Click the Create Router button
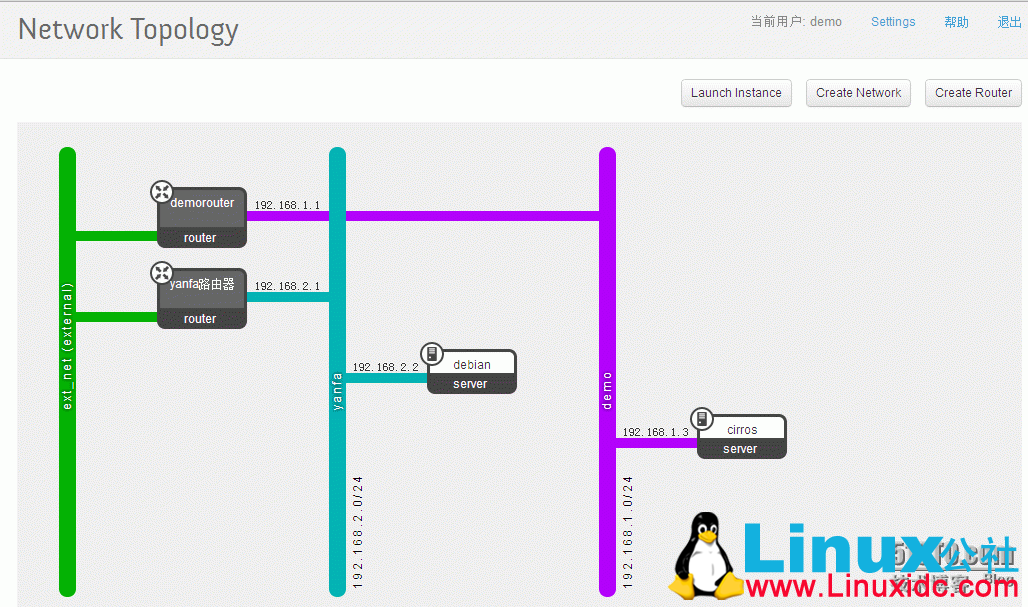Screen dimensions: 1028x607 (x=972, y=92)
